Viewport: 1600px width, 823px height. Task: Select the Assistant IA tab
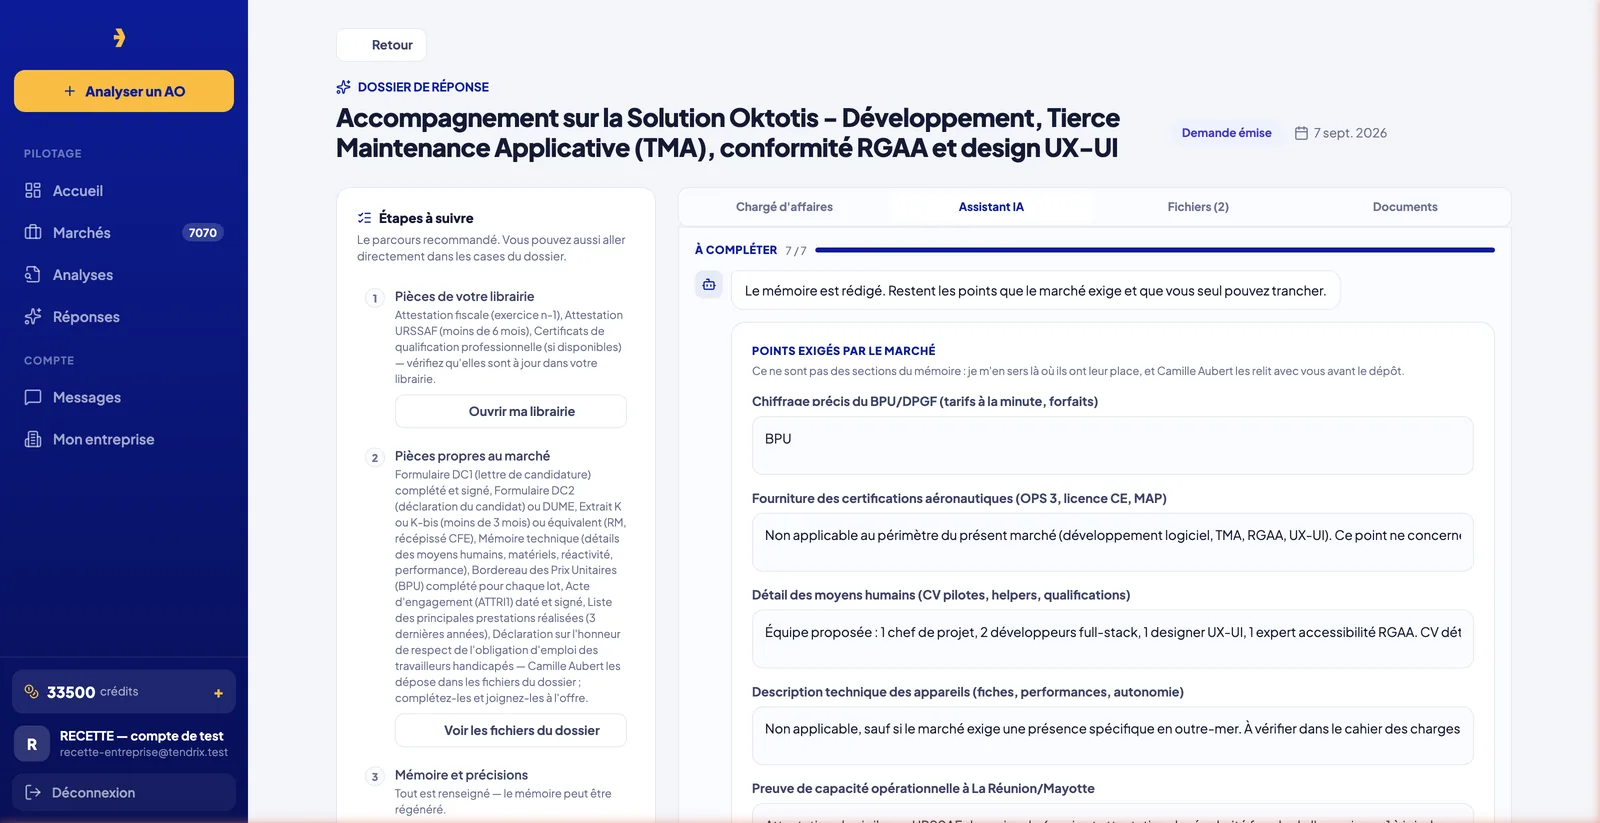tap(991, 207)
